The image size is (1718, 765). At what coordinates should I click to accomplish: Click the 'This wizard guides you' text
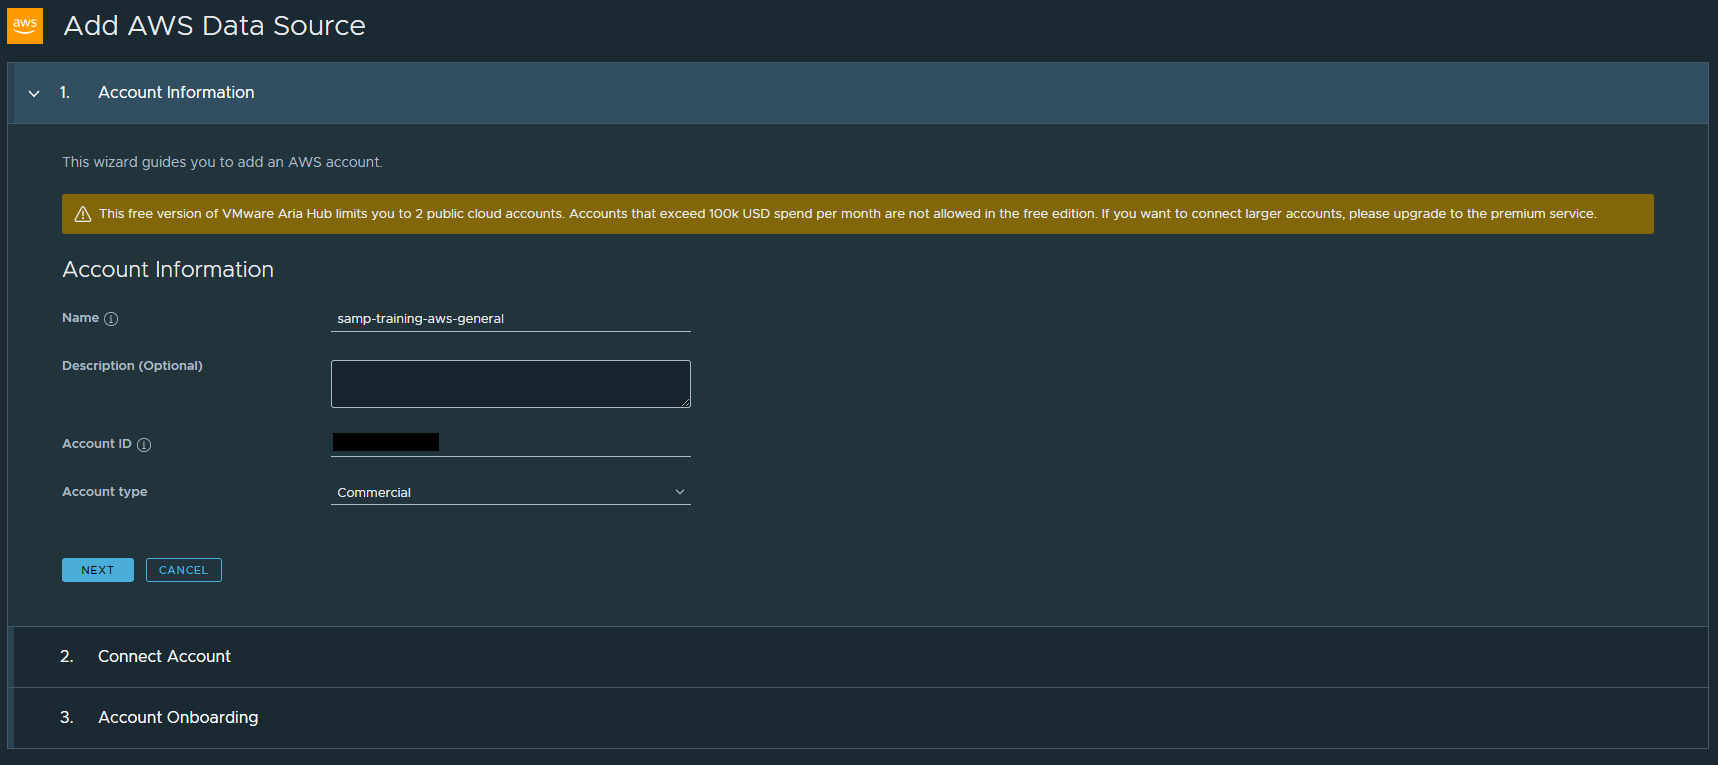click(222, 162)
